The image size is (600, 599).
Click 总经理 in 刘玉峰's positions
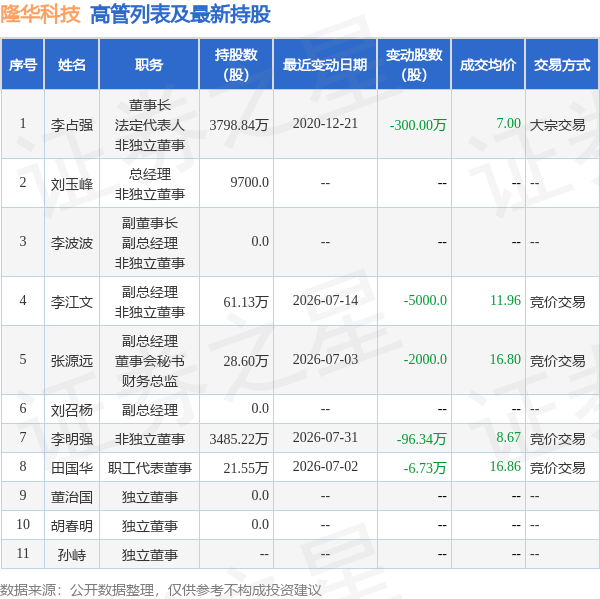(150, 174)
